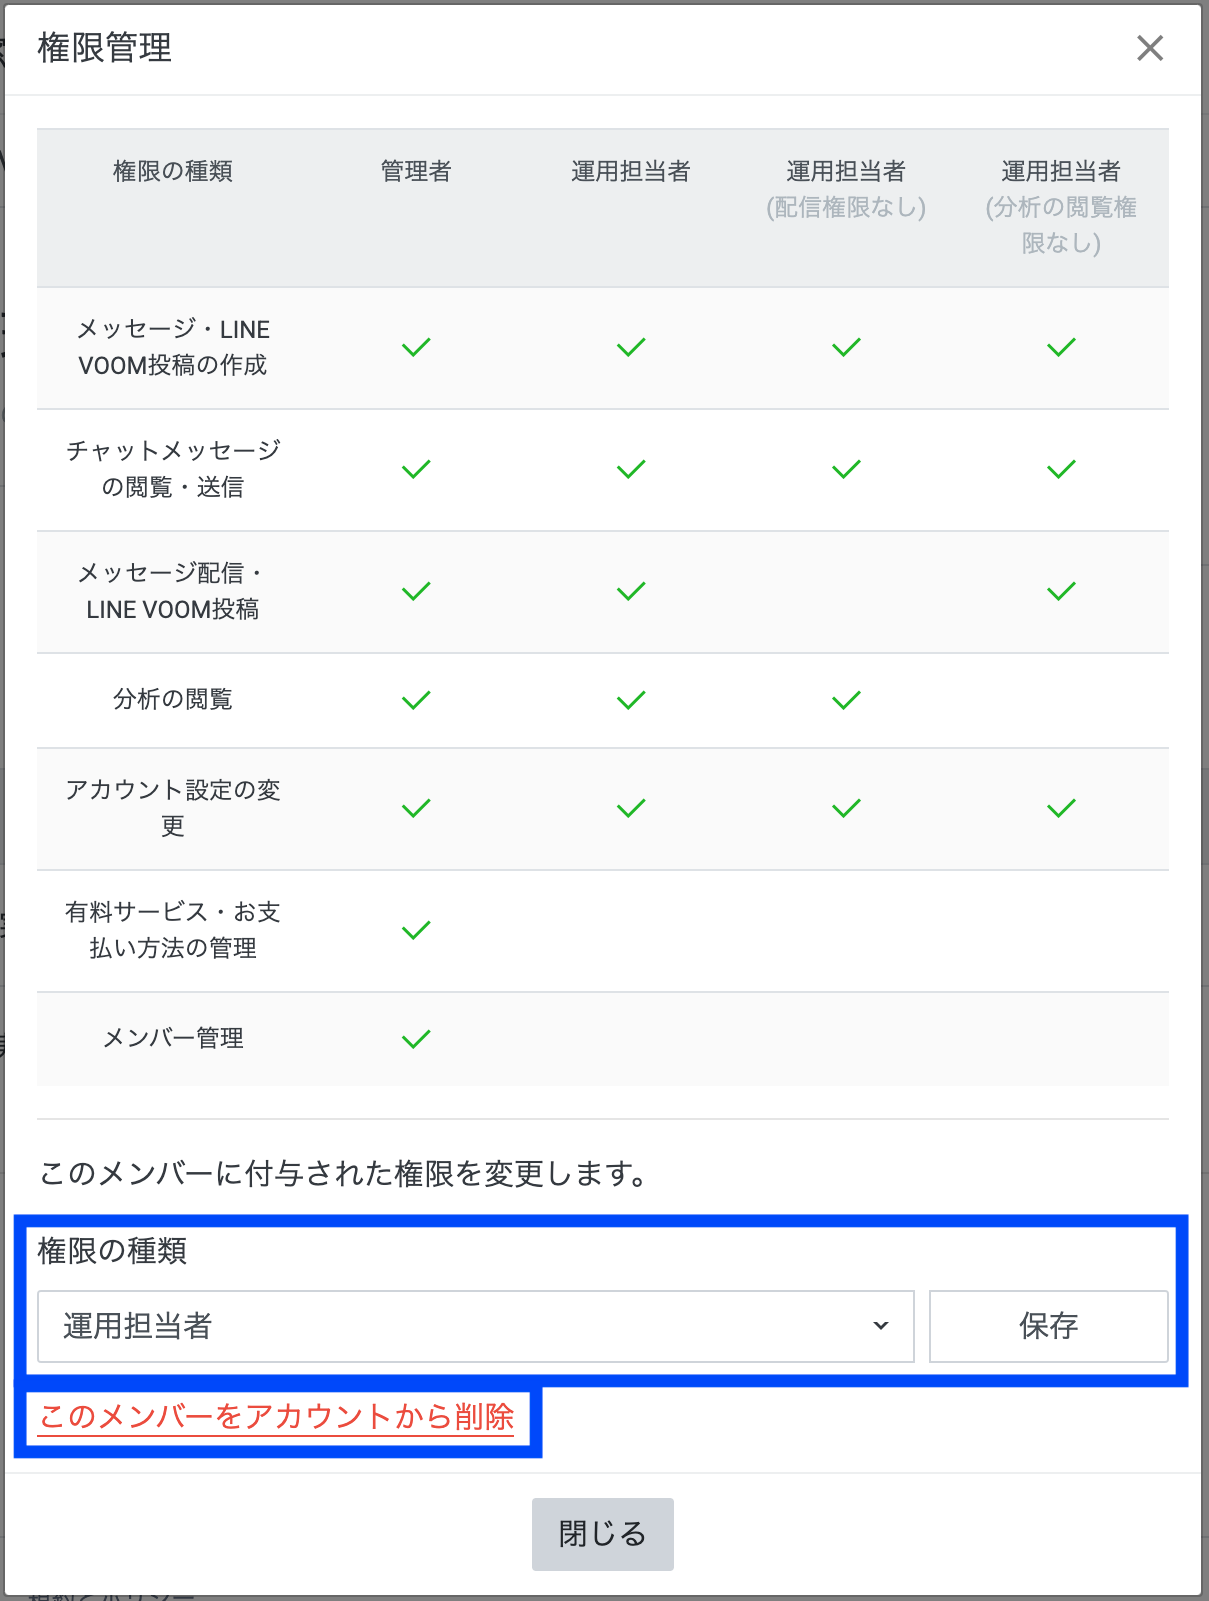Click 運用担当者 checkmark for メッセージ配信・LINE VOOM投稿
This screenshot has height=1601, width=1209.
click(x=631, y=591)
